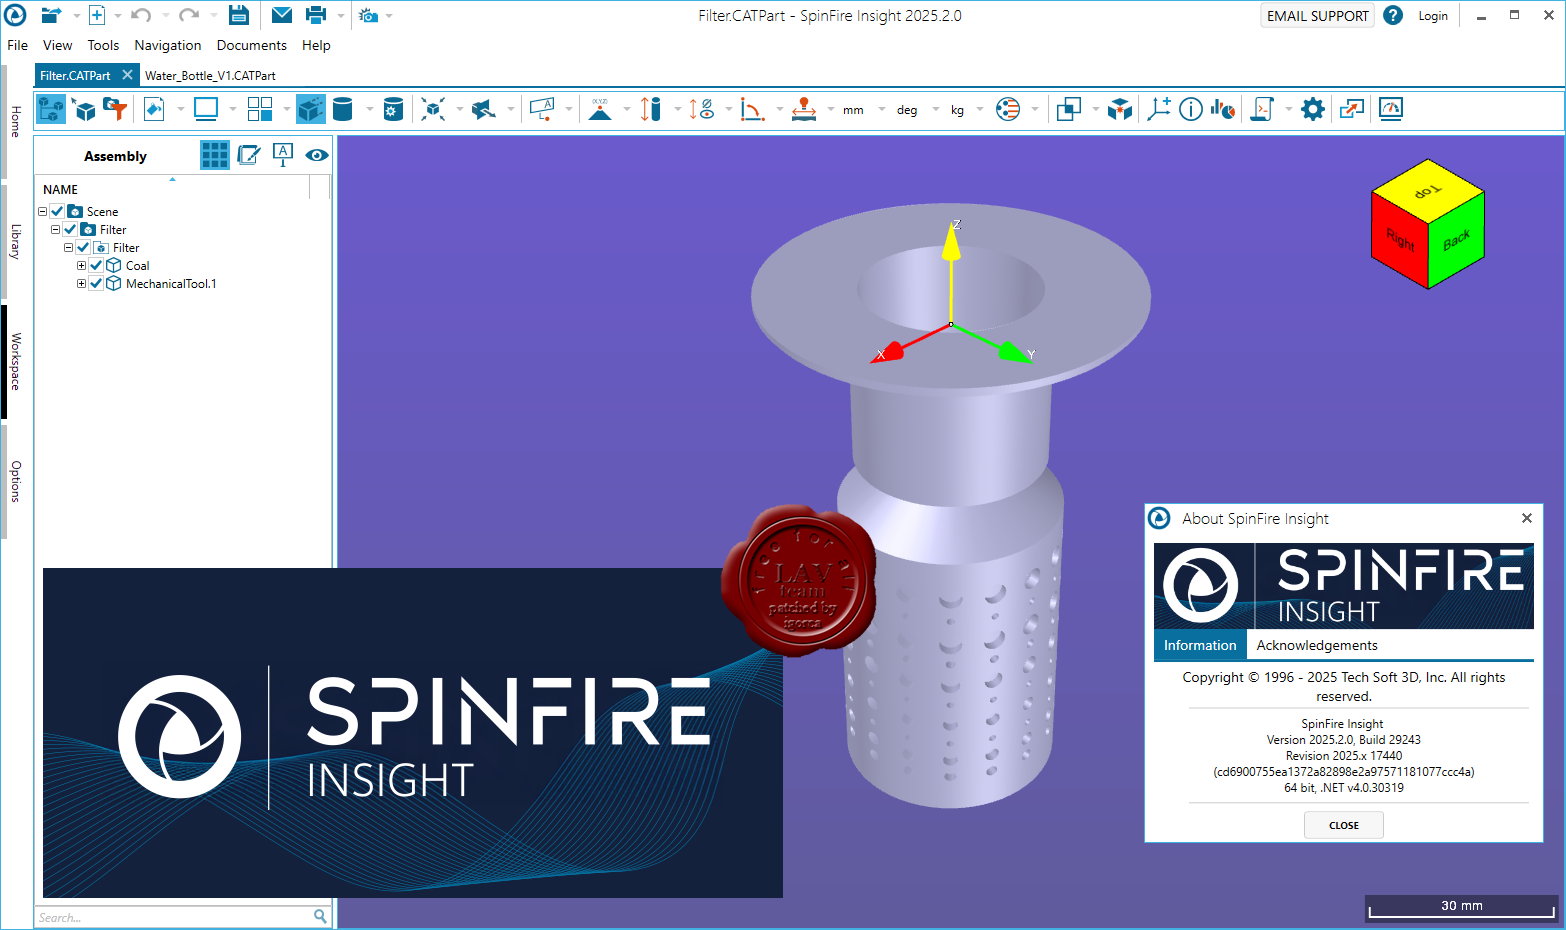Open the Tools menu

pos(103,45)
